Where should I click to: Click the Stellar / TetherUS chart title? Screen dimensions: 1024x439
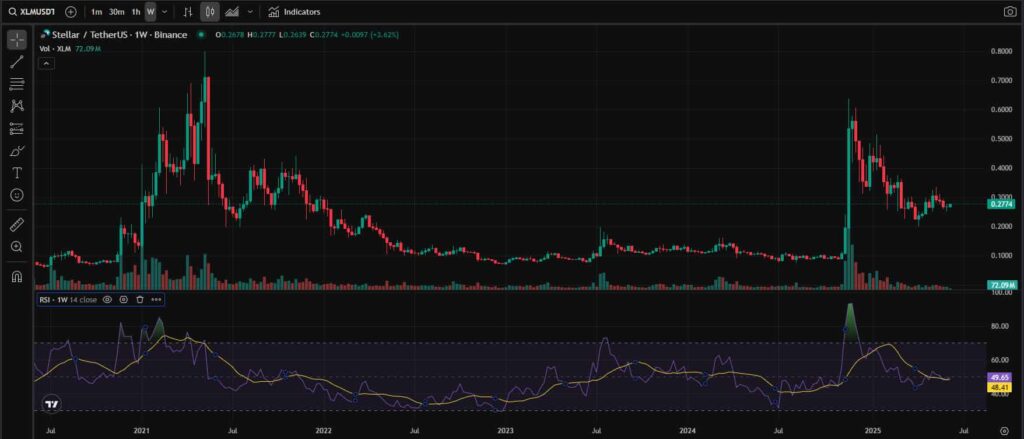(119, 35)
